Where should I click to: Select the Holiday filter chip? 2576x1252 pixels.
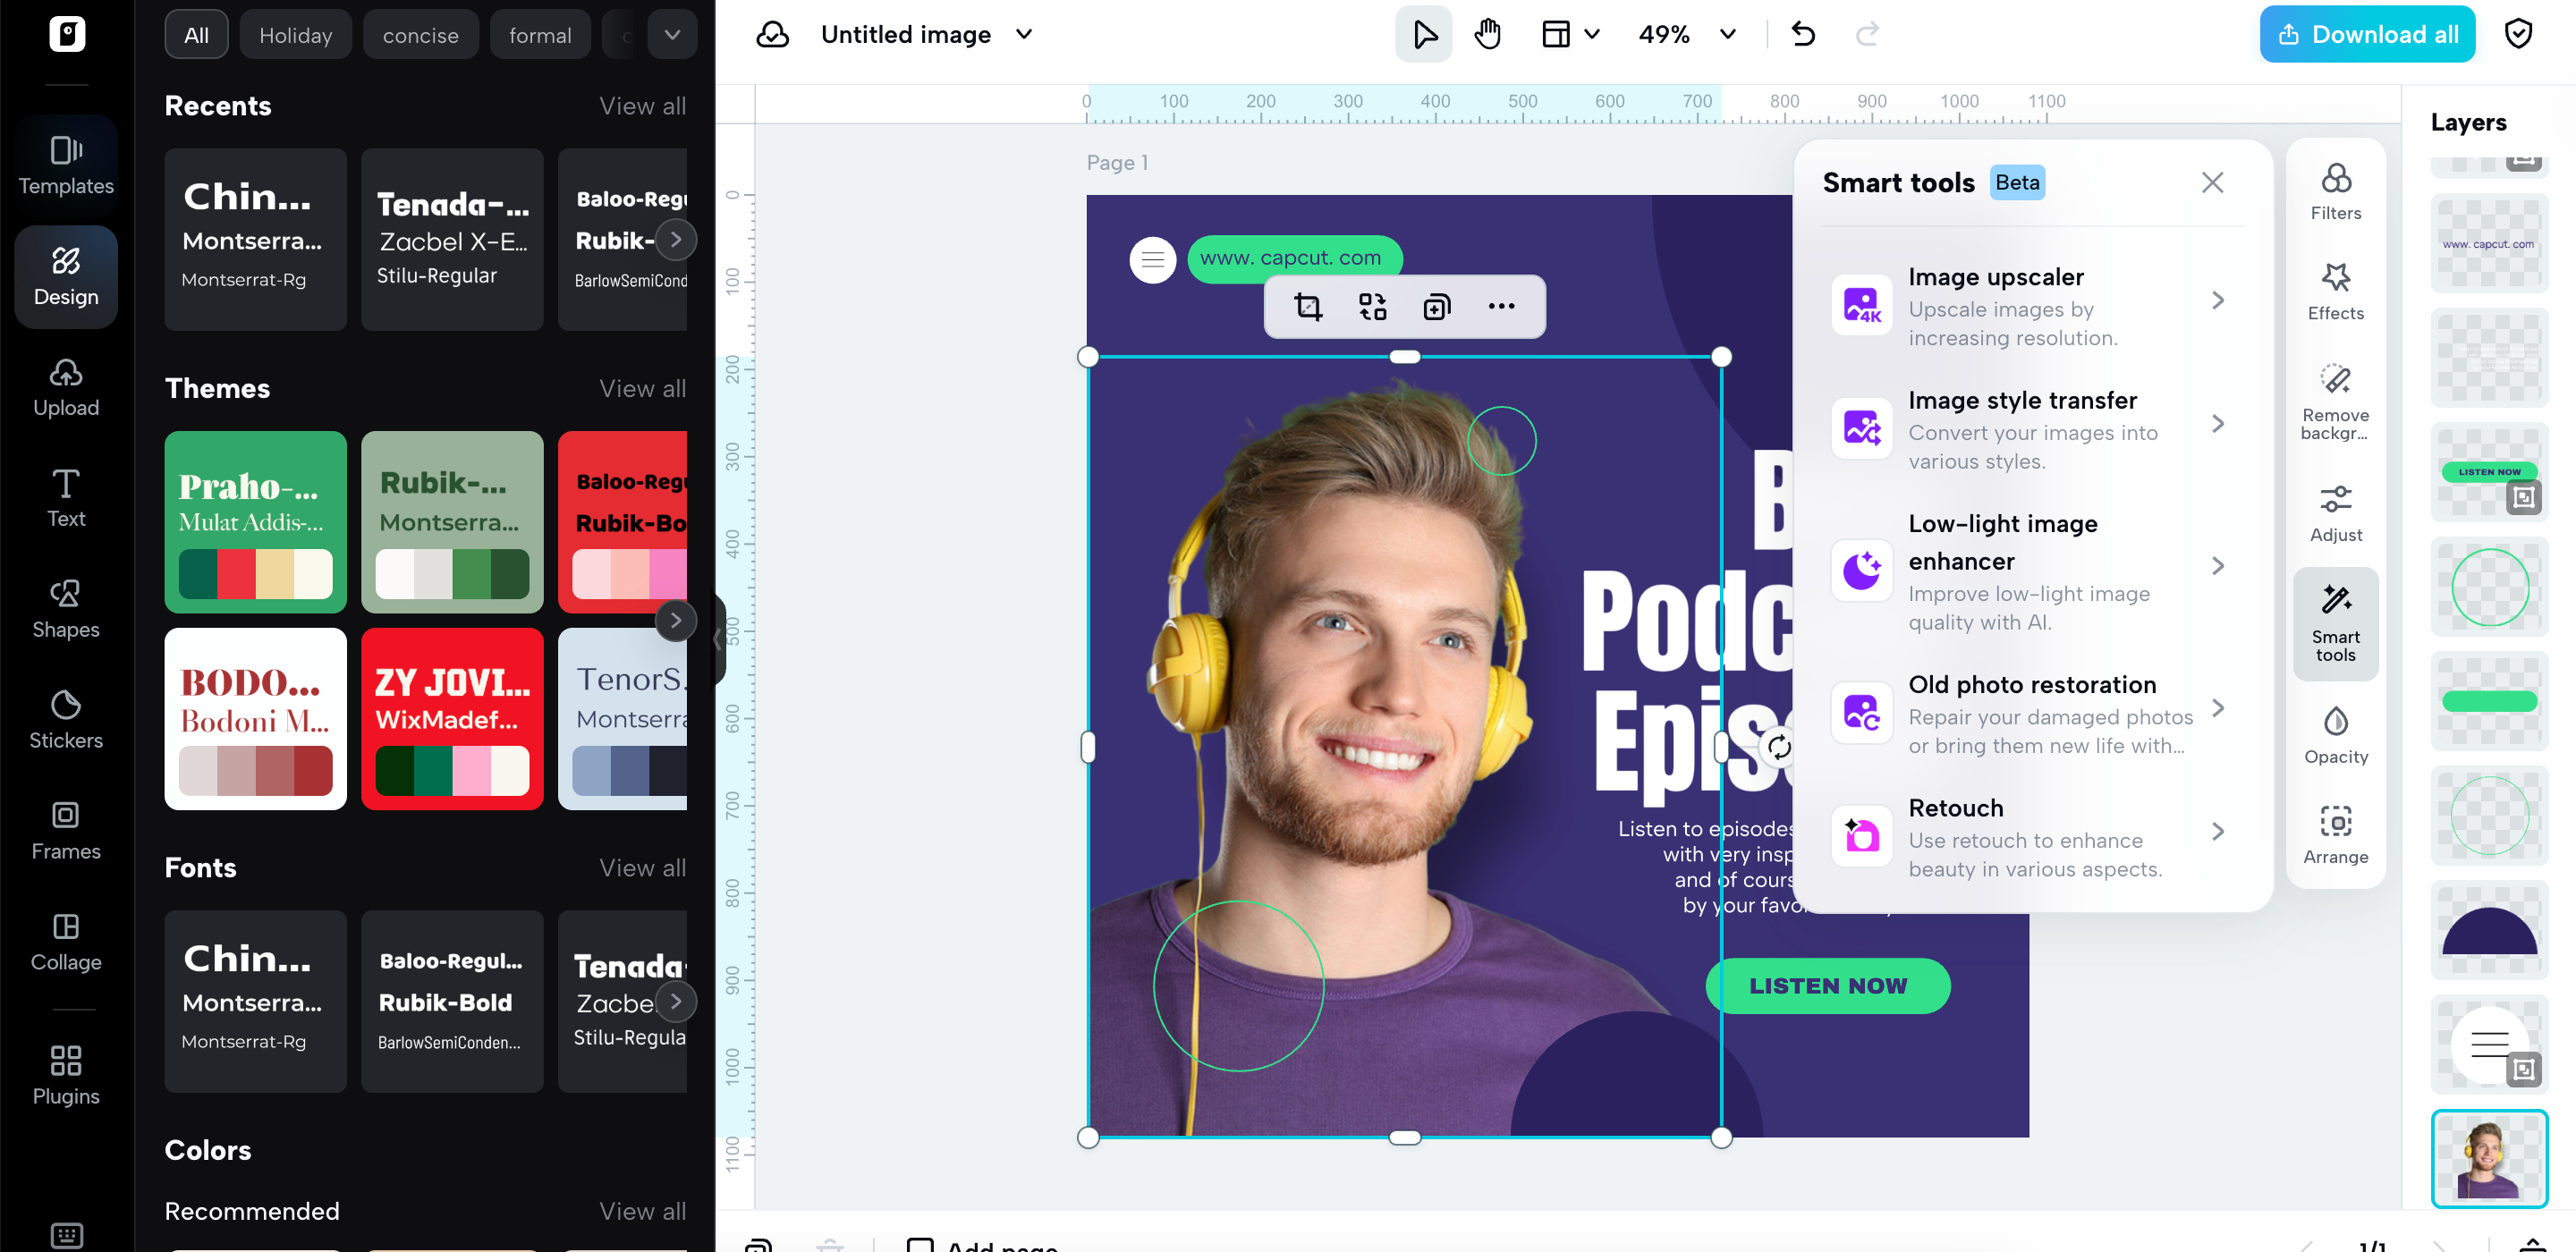coord(295,34)
